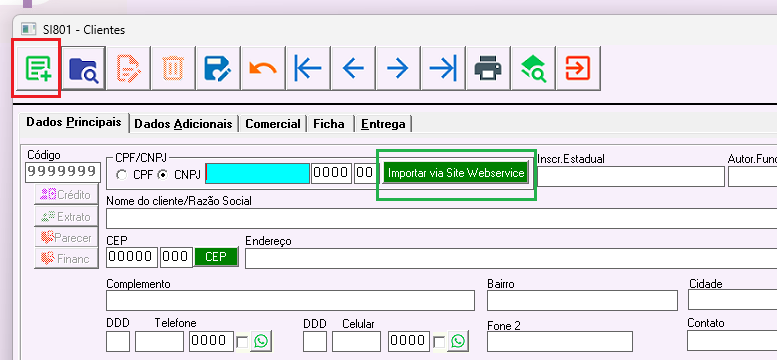Jump to last record icon

point(442,68)
